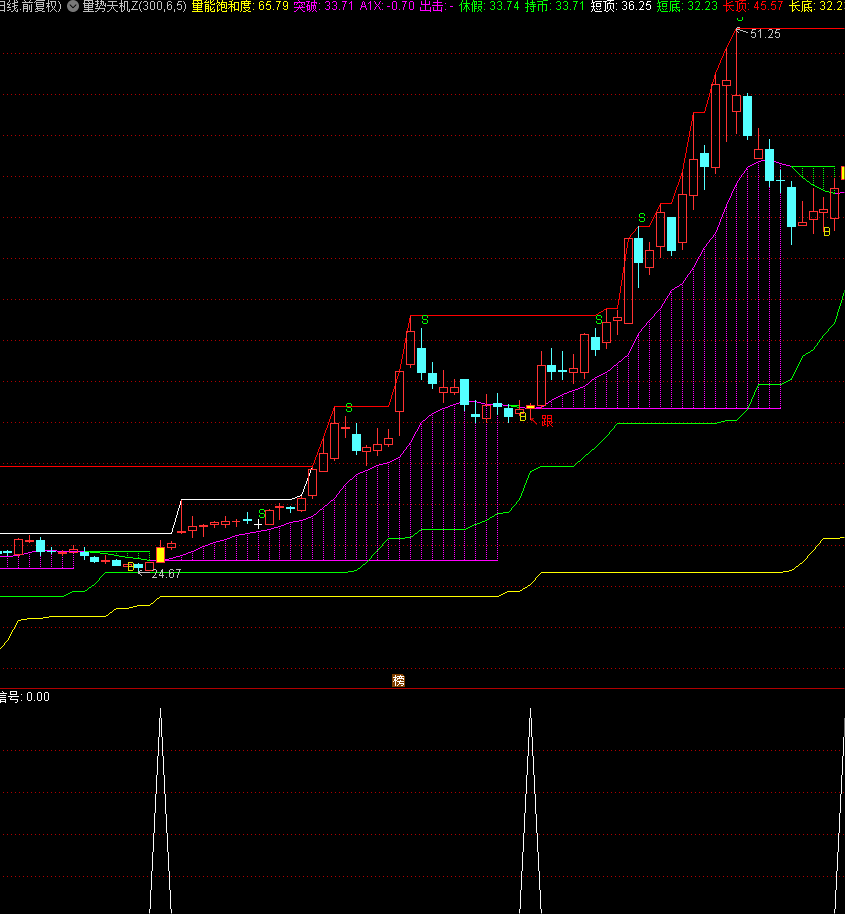Click the red 长顶: 45.57 value
The height and width of the screenshot is (914, 845).
[753, 6]
